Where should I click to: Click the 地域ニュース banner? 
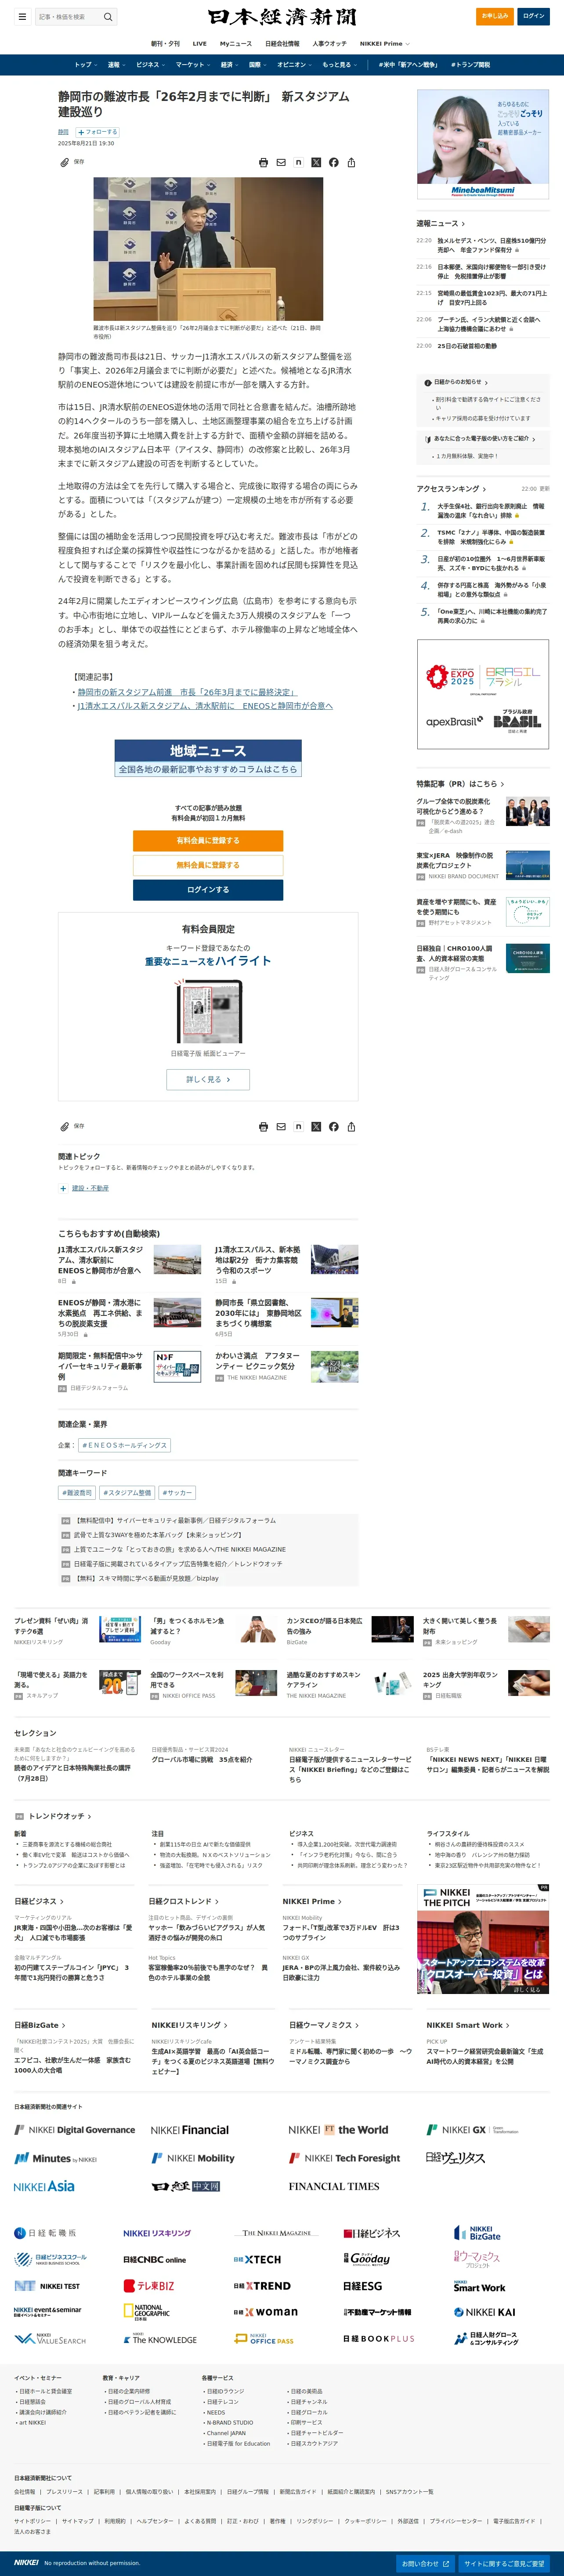pos(208,758)
